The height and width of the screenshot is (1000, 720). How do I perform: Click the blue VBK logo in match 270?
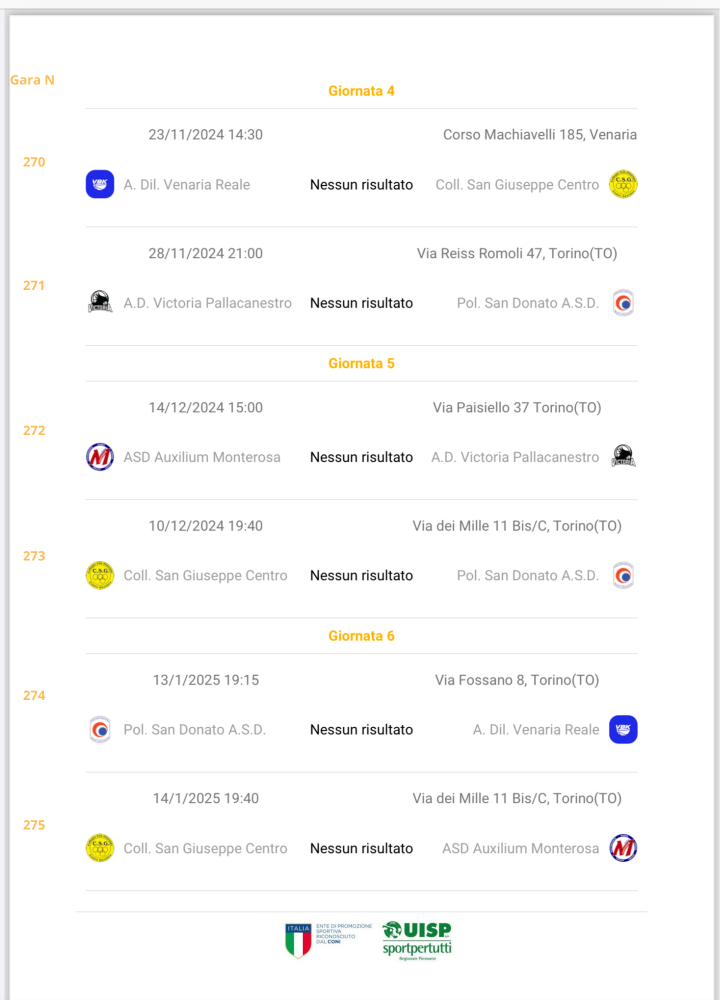[x=100, y=184]
